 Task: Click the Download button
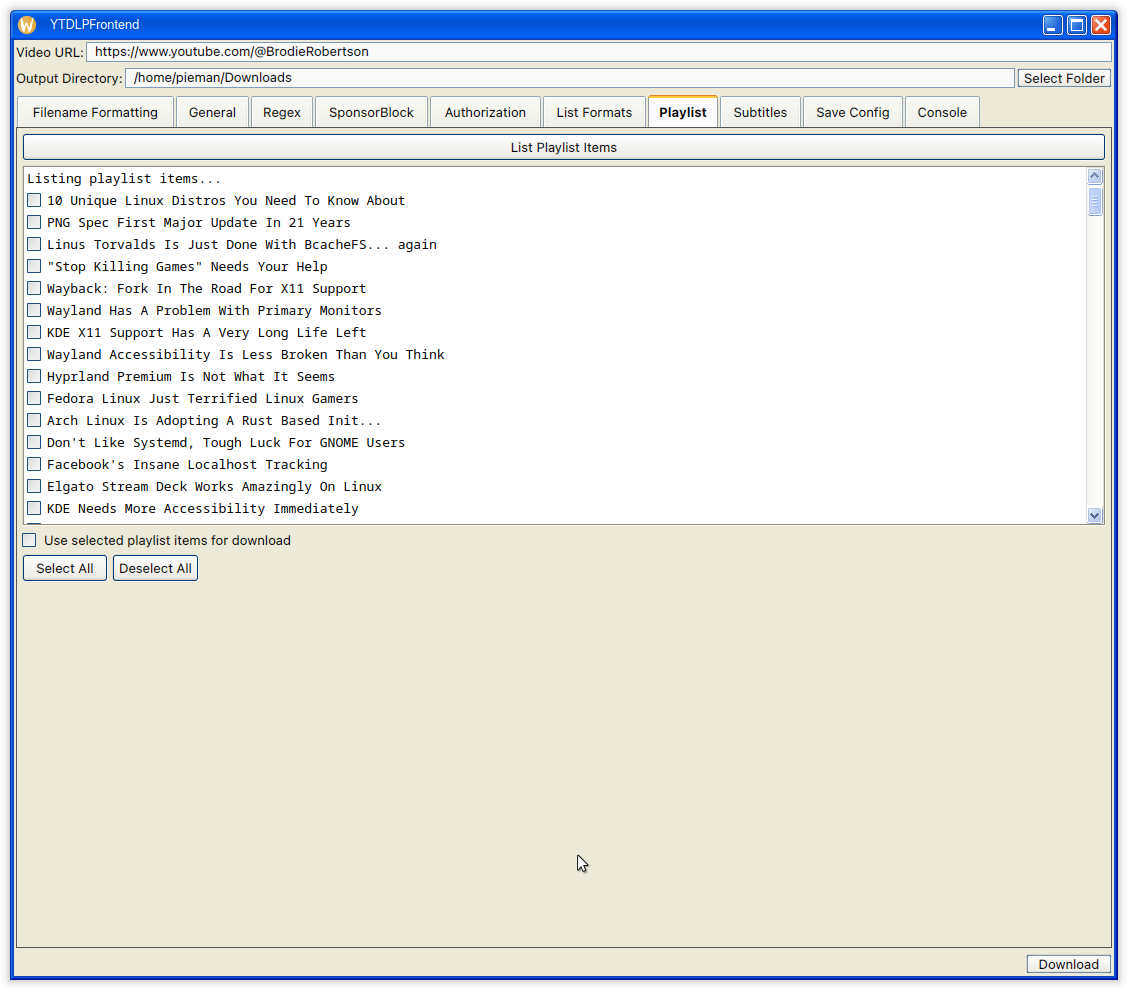(1068, 964)
